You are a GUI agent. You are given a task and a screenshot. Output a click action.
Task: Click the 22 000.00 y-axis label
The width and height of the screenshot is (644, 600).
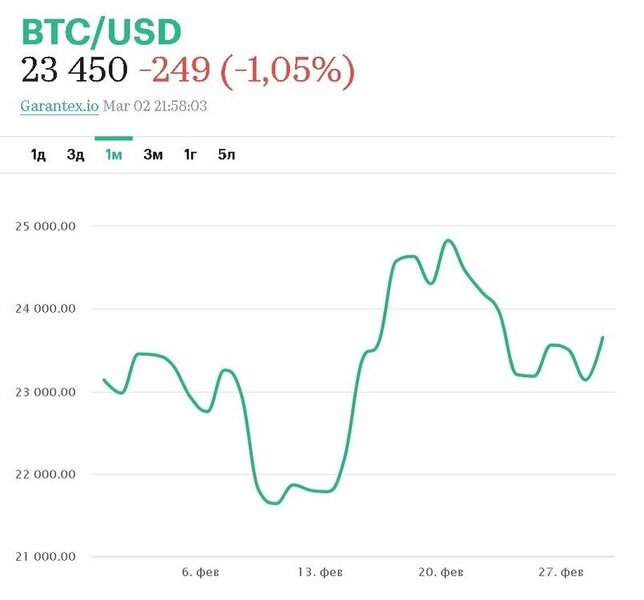click(x=48, y=474)
